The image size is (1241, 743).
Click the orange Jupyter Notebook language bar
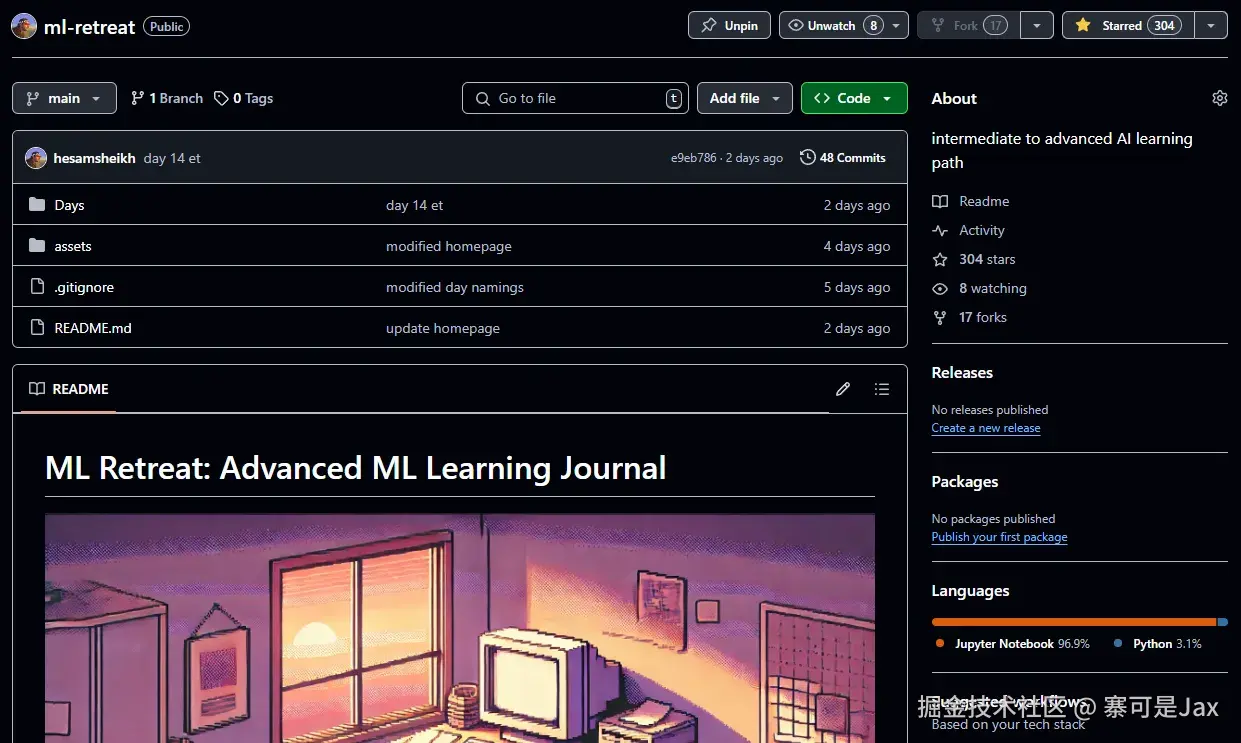(1073, 622)
